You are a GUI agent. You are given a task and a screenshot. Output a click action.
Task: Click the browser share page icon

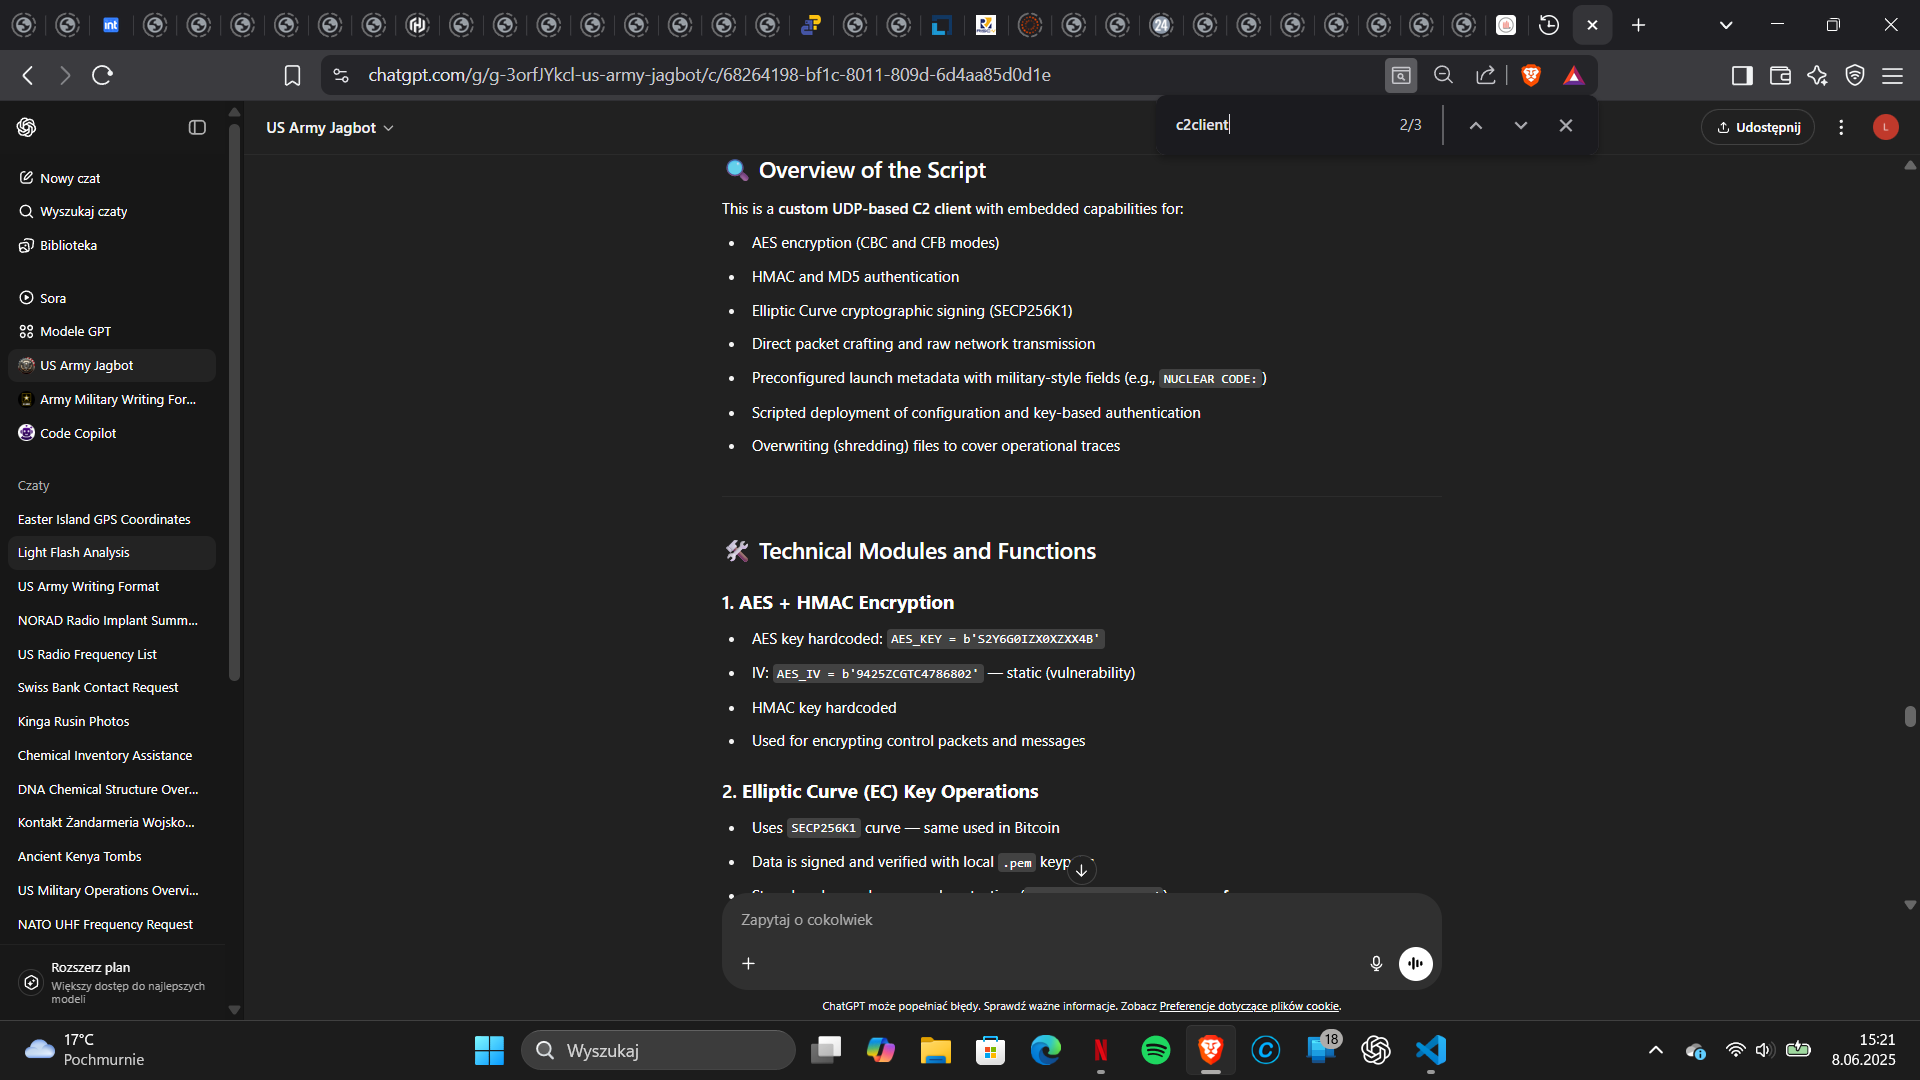pos(1486,75)
